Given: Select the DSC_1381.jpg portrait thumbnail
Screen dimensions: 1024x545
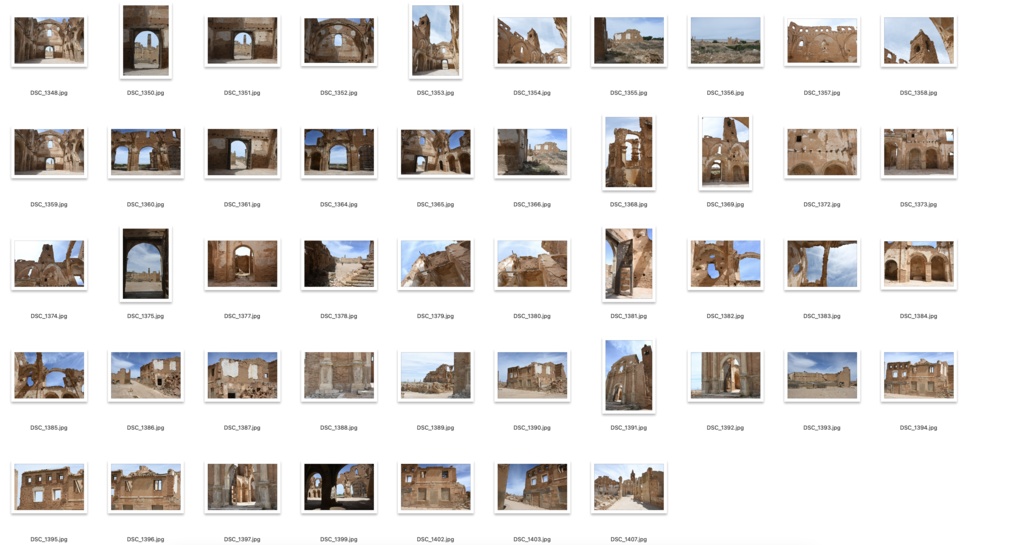Looking at the screenshot, I should coord(629,264).
